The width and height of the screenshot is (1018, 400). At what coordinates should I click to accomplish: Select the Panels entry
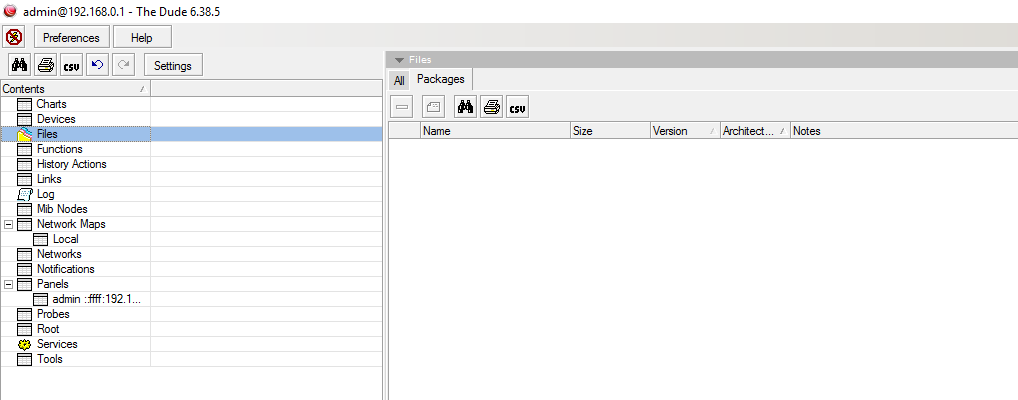point(53,284)
